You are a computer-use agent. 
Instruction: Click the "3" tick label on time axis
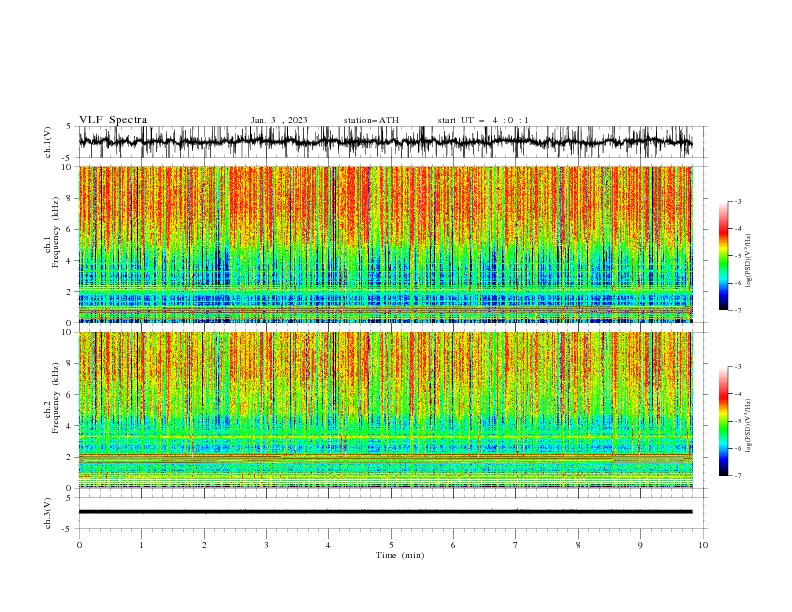pyautogui.click(x=266, y=545)
